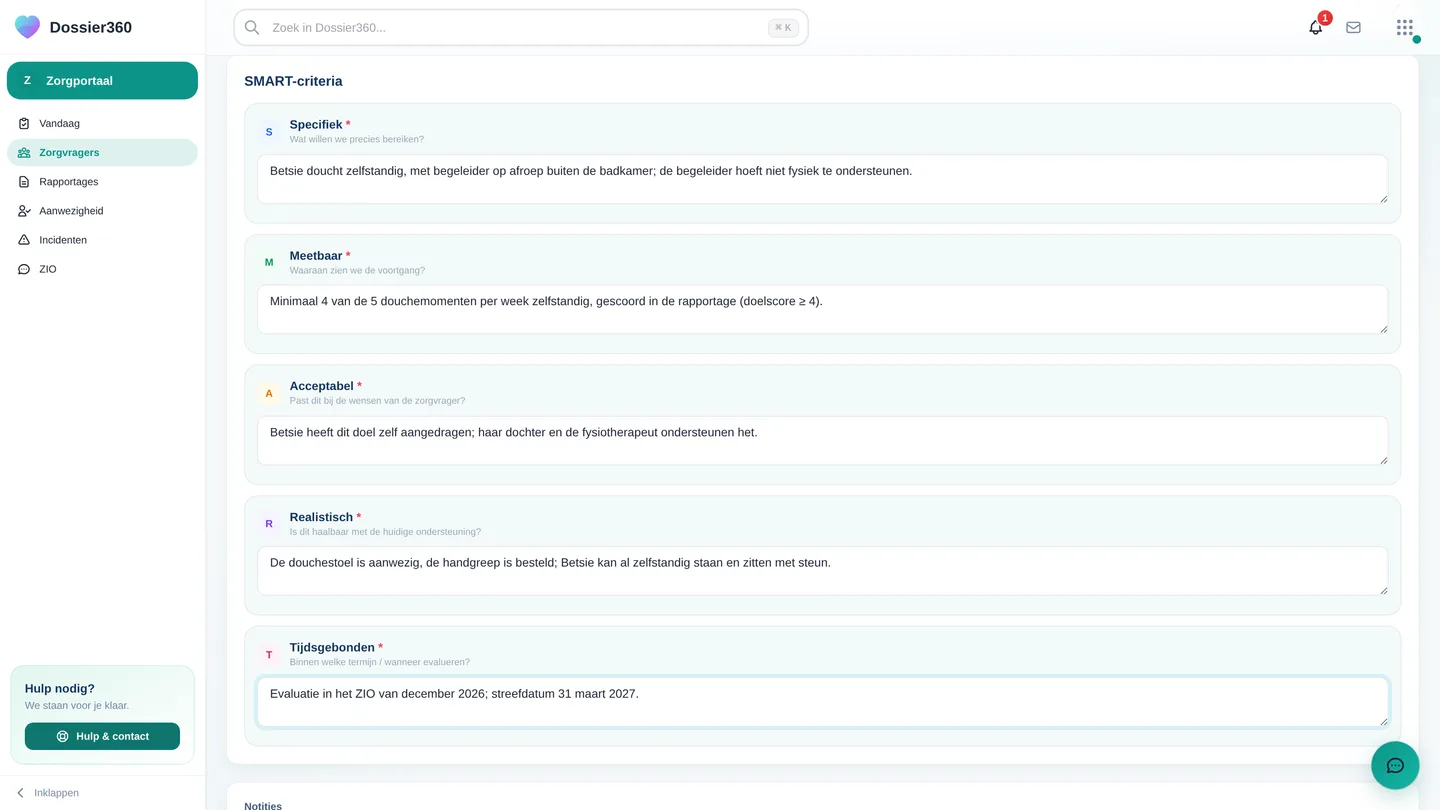Image resolution: width=1440 pixels, height=810 pixels.
Task: Click the Hulp & contact button
Action: (x=102, y=736)
